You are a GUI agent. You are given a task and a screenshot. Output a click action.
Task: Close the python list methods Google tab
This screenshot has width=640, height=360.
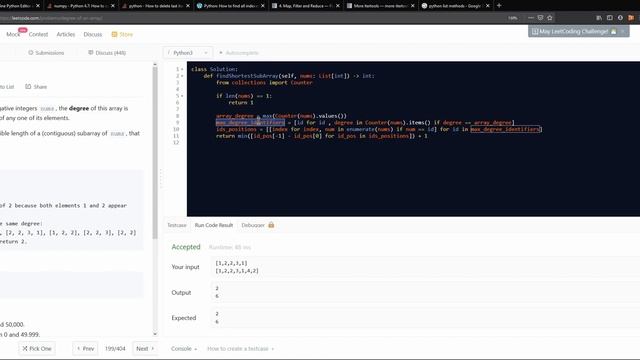coord(487,6)
